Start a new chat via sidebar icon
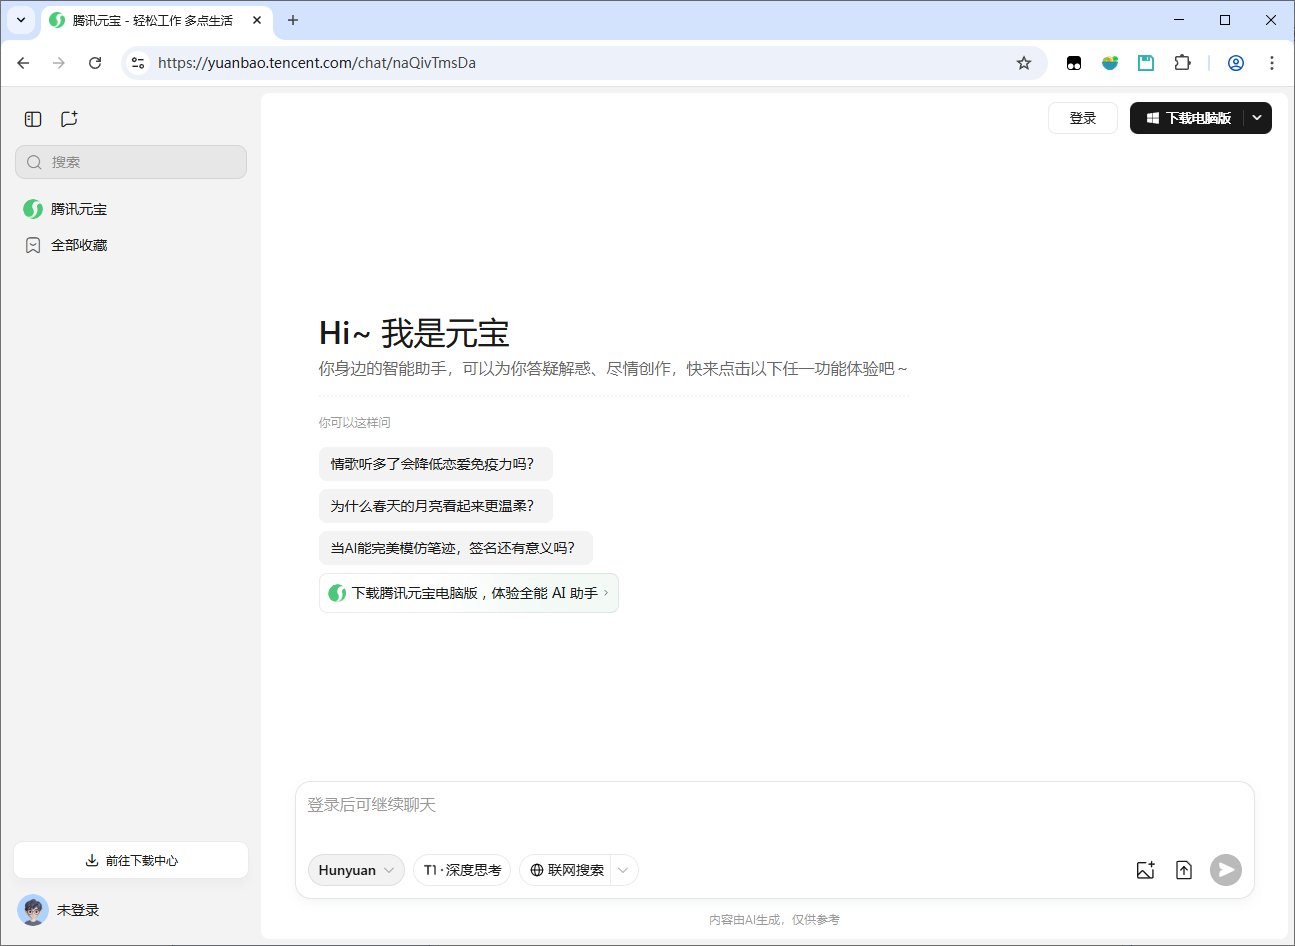1295x946 pixels. point(69,119)
